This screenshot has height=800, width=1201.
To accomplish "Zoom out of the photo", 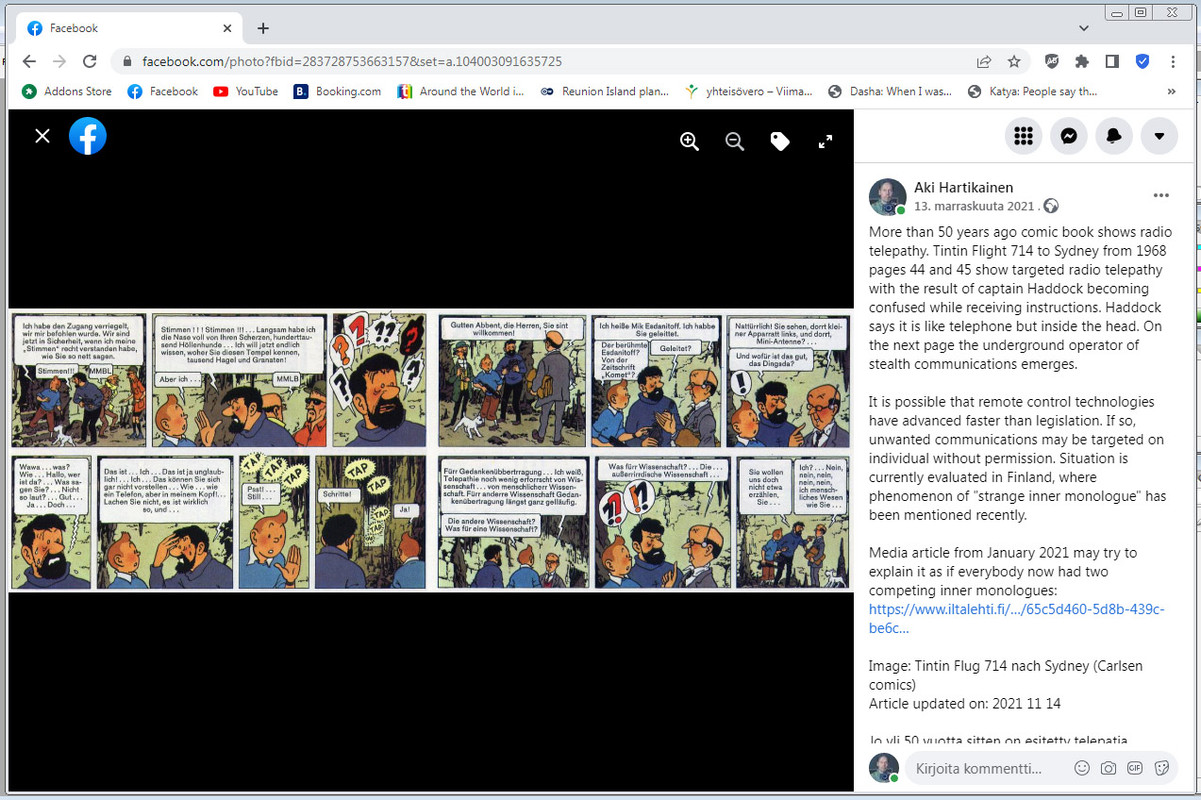I will pos(735,142).
